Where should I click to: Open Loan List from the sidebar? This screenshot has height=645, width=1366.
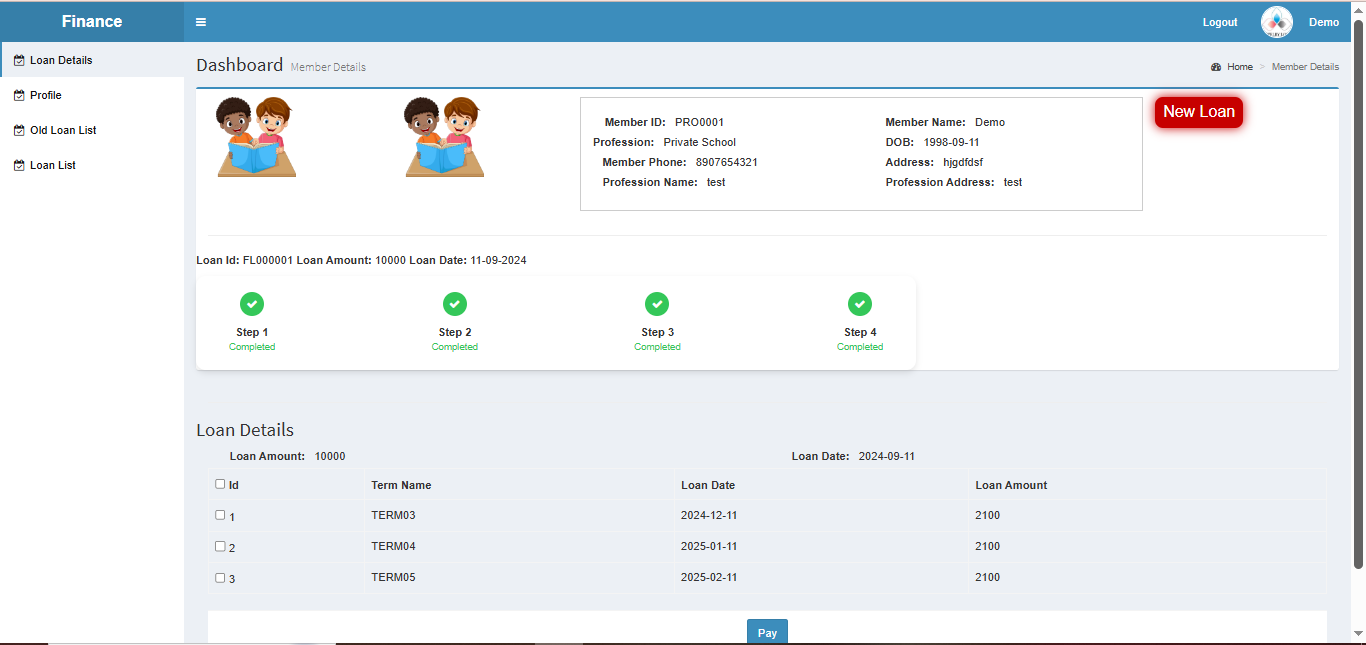pos(53,165)
